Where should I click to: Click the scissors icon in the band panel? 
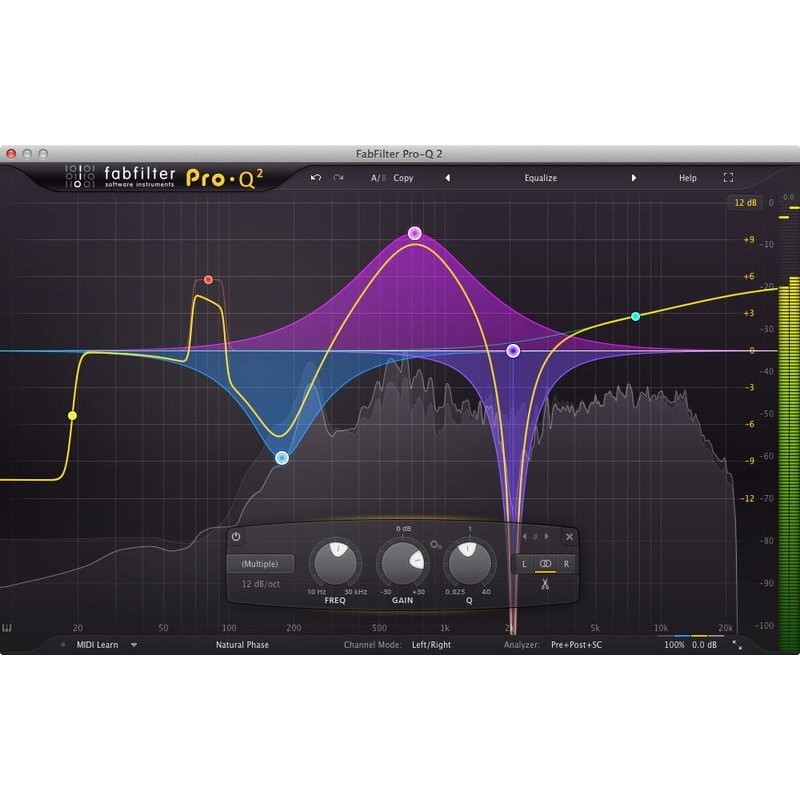545,582
